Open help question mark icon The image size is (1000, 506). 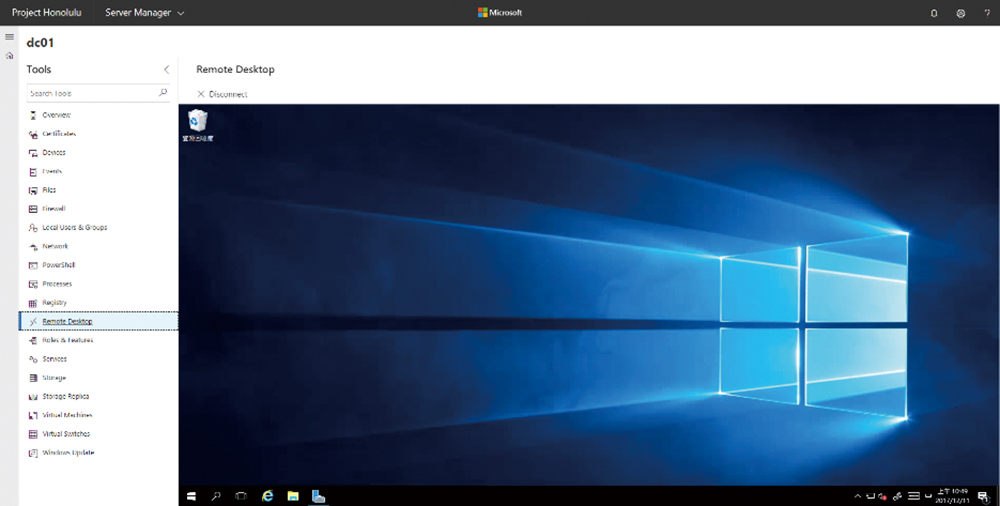click(x=987, y=13)
